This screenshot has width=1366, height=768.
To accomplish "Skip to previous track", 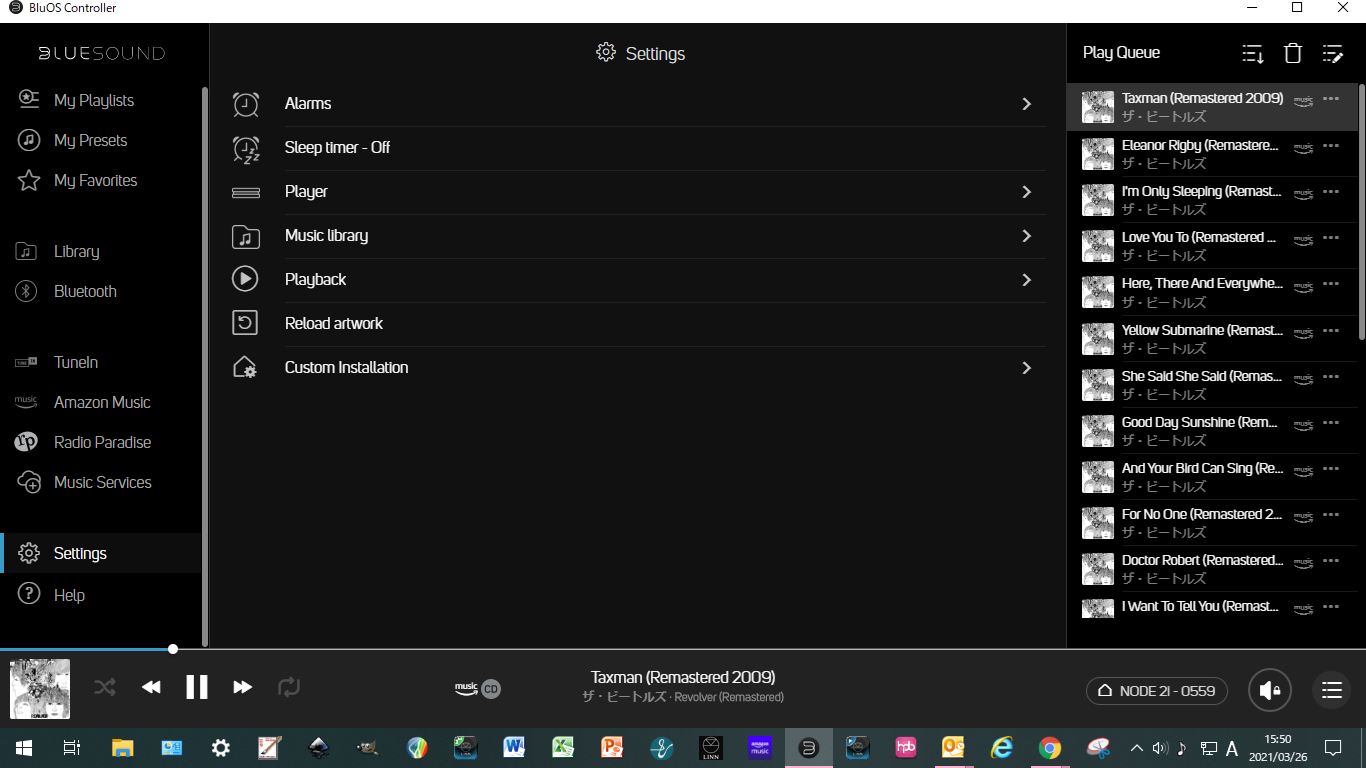I will pos(151,687).
